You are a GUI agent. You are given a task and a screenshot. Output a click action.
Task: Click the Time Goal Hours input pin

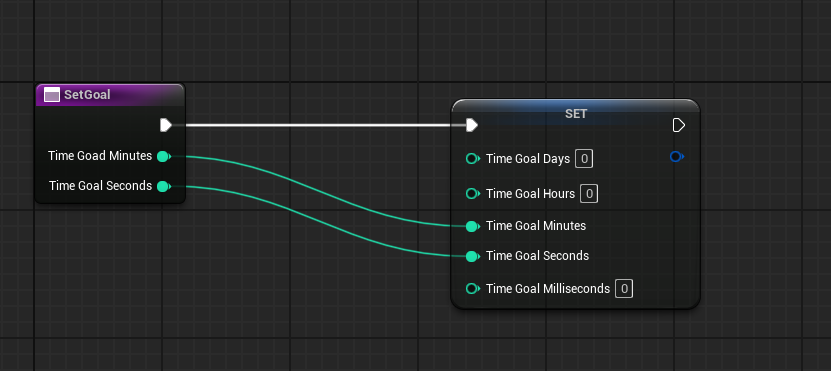coord(472,193)
